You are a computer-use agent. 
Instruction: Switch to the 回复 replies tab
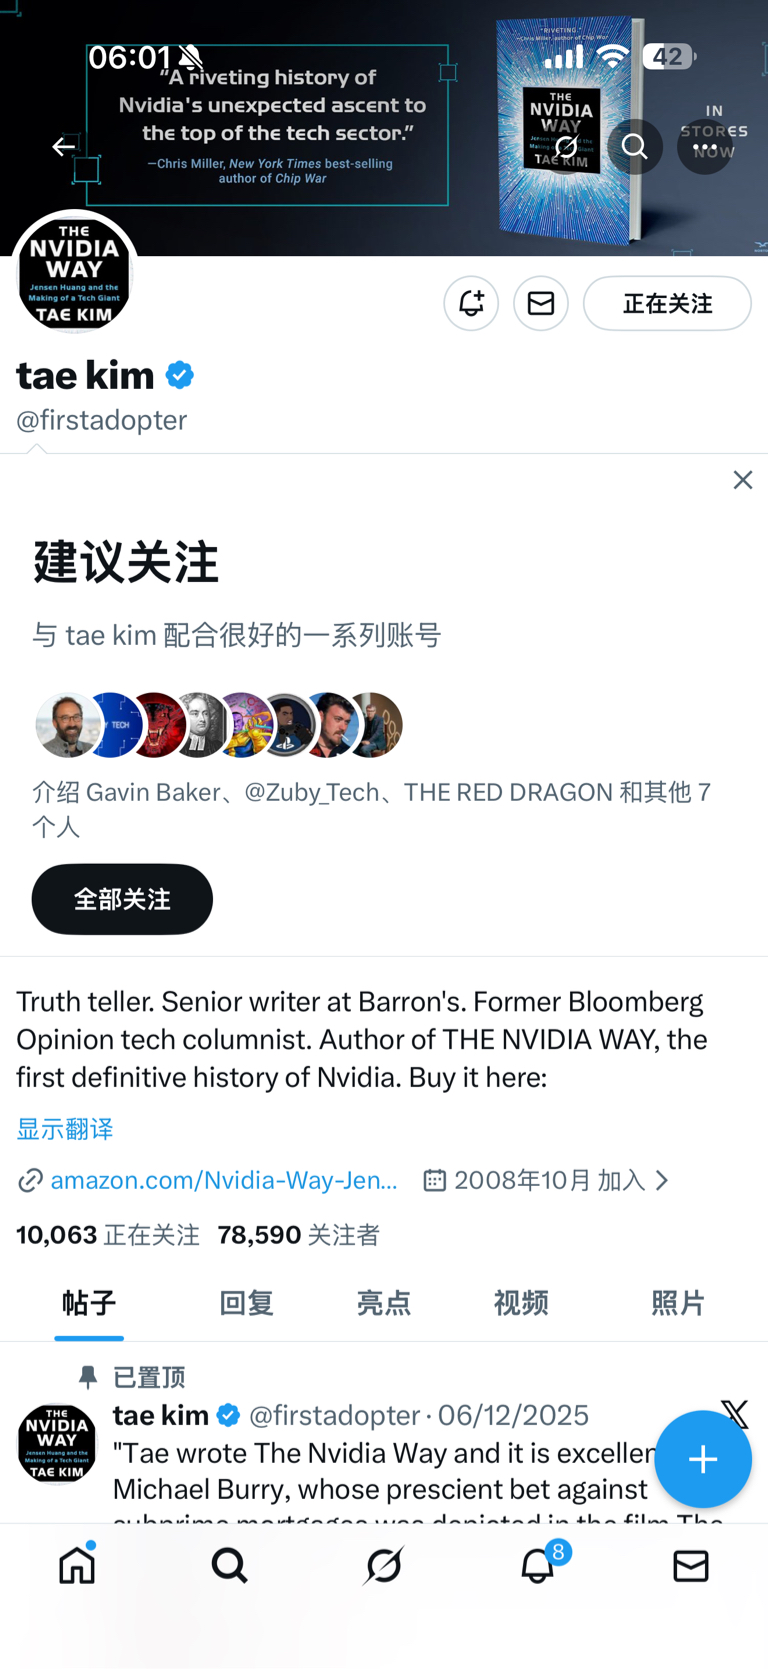246,1303
